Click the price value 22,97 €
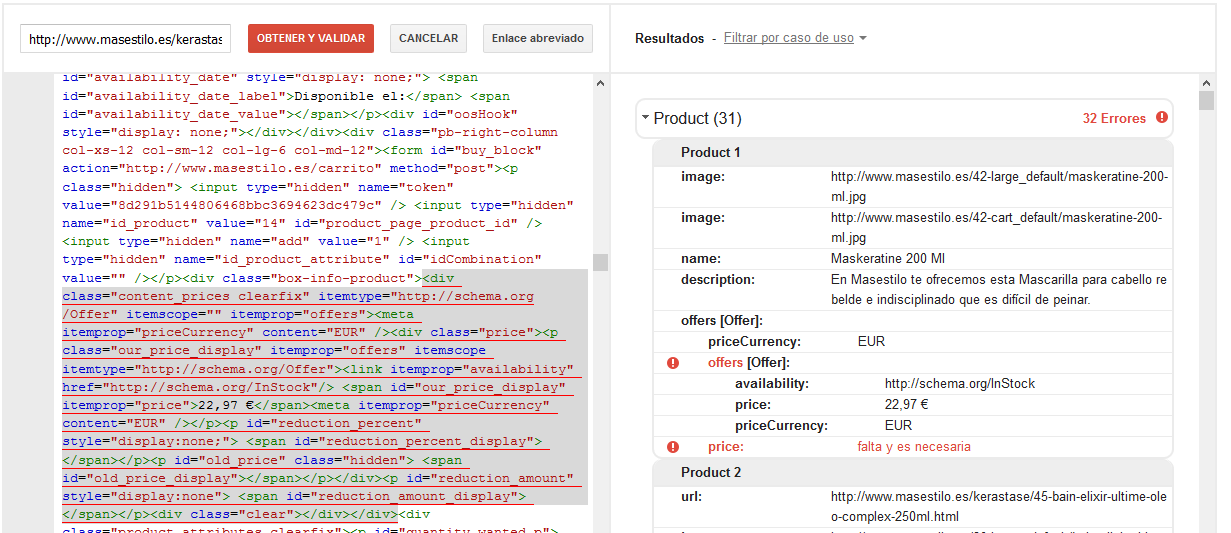This screenshot has width=1231, height=533. [906, 405]
